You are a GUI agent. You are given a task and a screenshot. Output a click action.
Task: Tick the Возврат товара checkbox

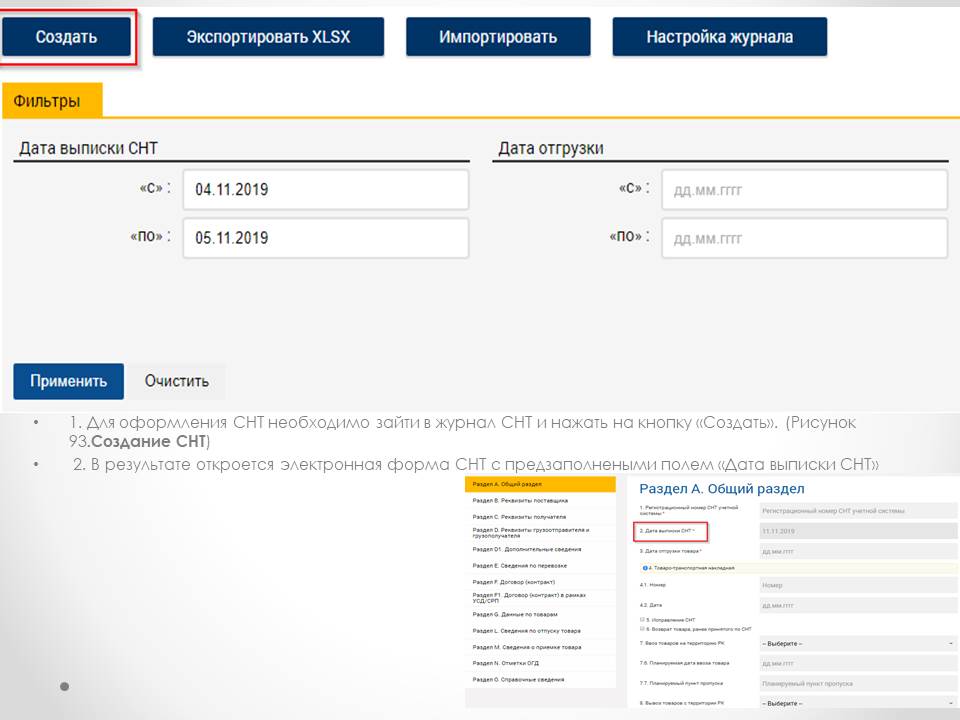pyautogui.click(x=641, y=628)
